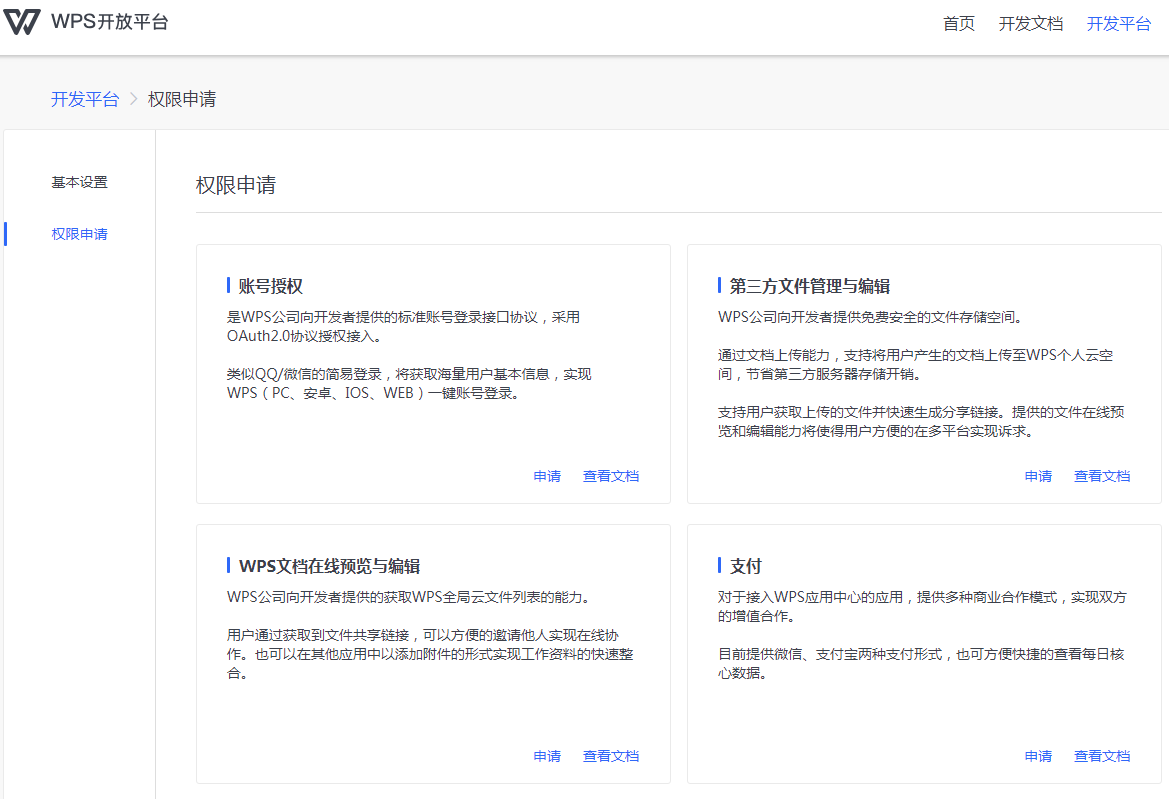
Task: Click the 开发平台 breadcrumb link
Action: point(85,99)
